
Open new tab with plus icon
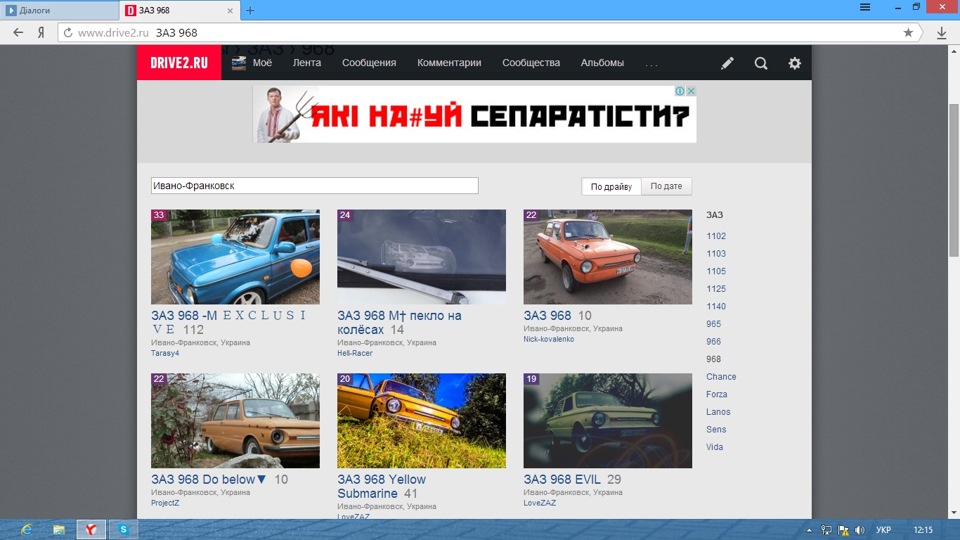pos(250,10)
